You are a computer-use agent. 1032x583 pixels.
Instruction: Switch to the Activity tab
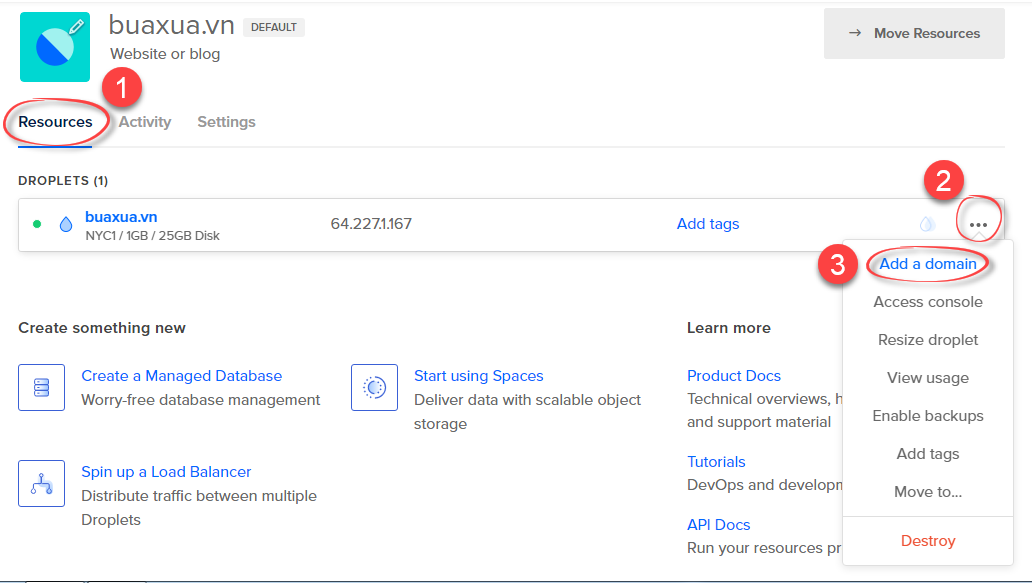145,122
